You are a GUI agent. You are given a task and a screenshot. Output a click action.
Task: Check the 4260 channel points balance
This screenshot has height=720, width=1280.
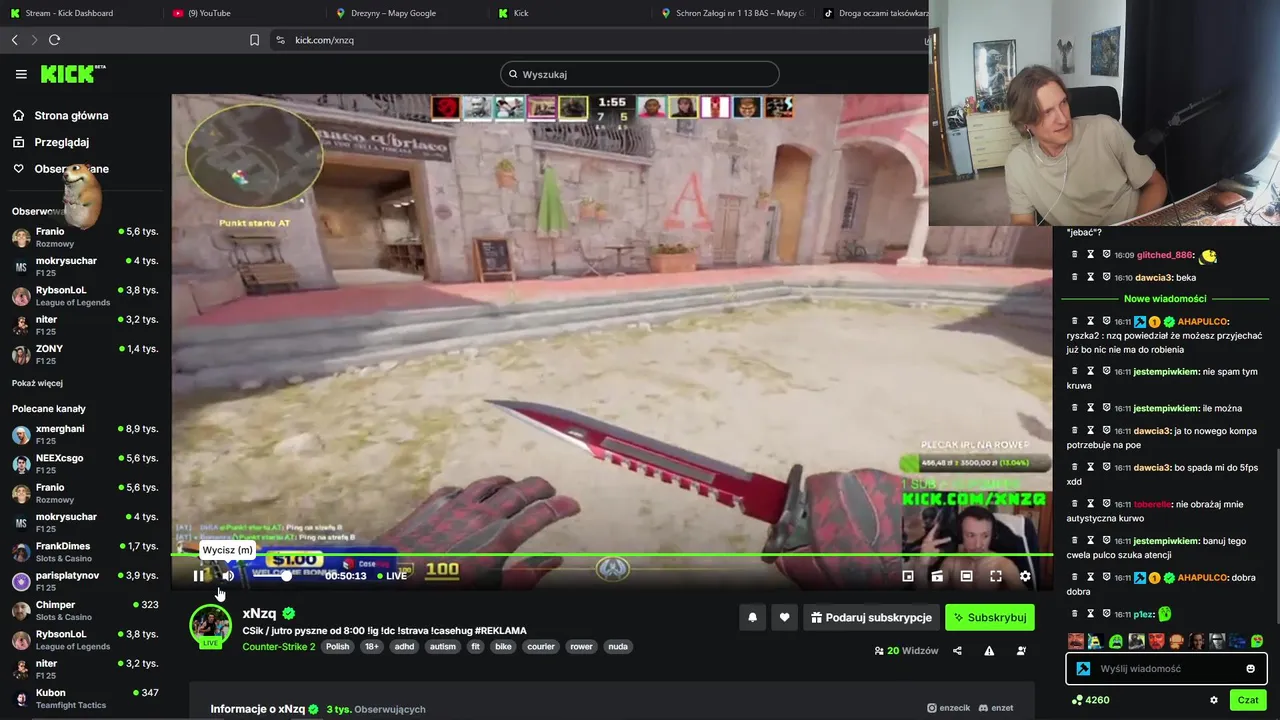pyautogui.click(x=1090, y=700)
